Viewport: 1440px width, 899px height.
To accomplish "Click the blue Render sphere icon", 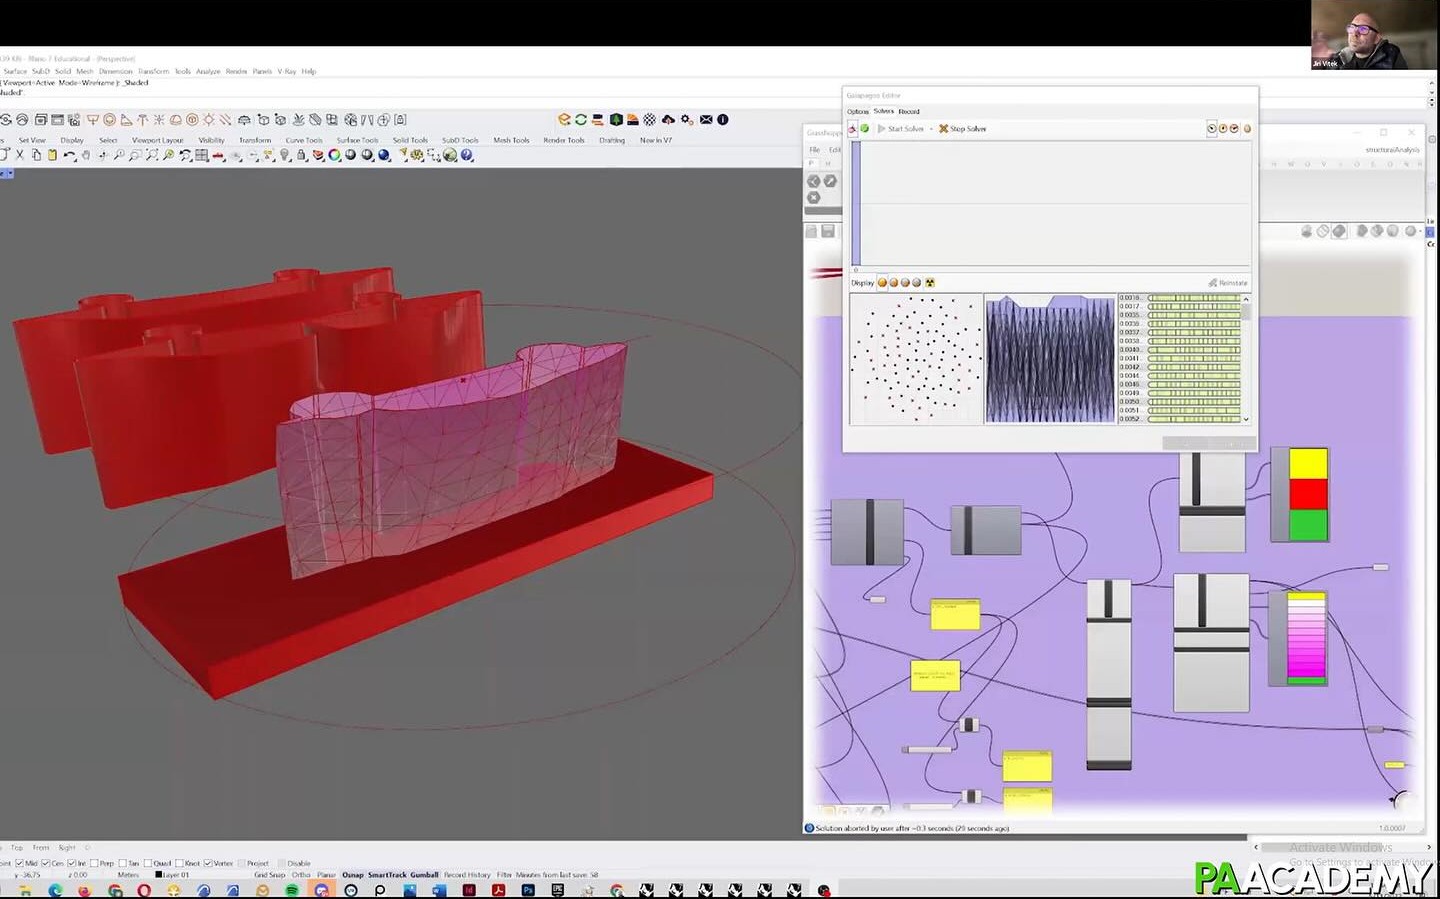I will pos(384,155).
